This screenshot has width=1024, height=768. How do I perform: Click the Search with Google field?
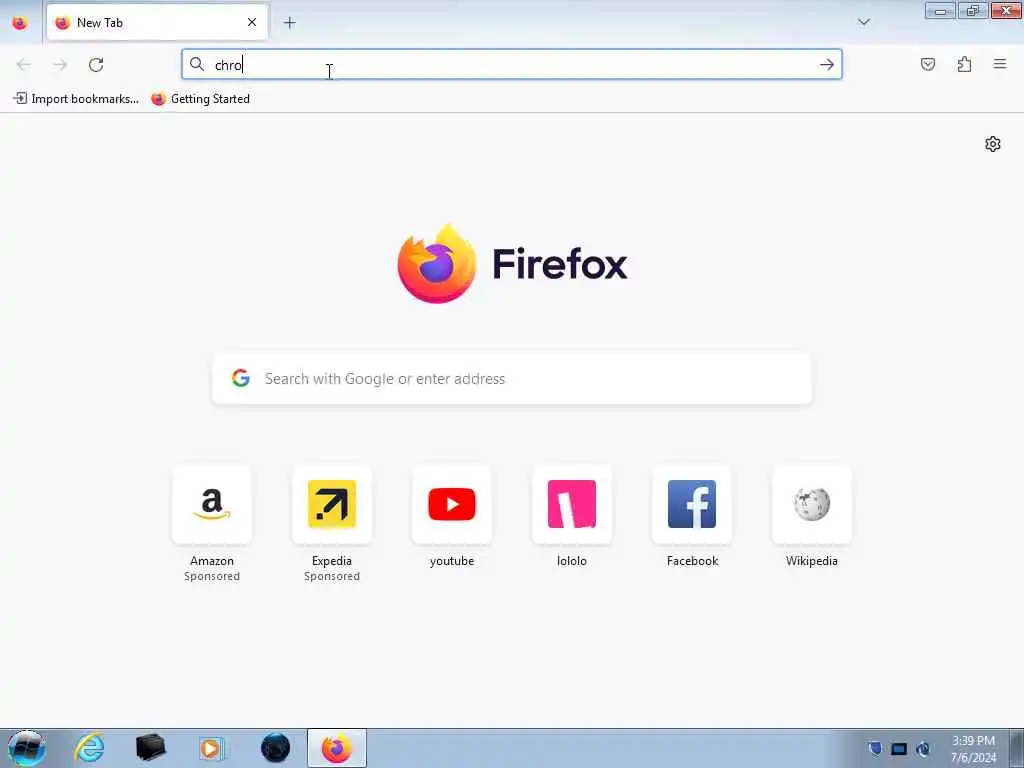(512, 379)
